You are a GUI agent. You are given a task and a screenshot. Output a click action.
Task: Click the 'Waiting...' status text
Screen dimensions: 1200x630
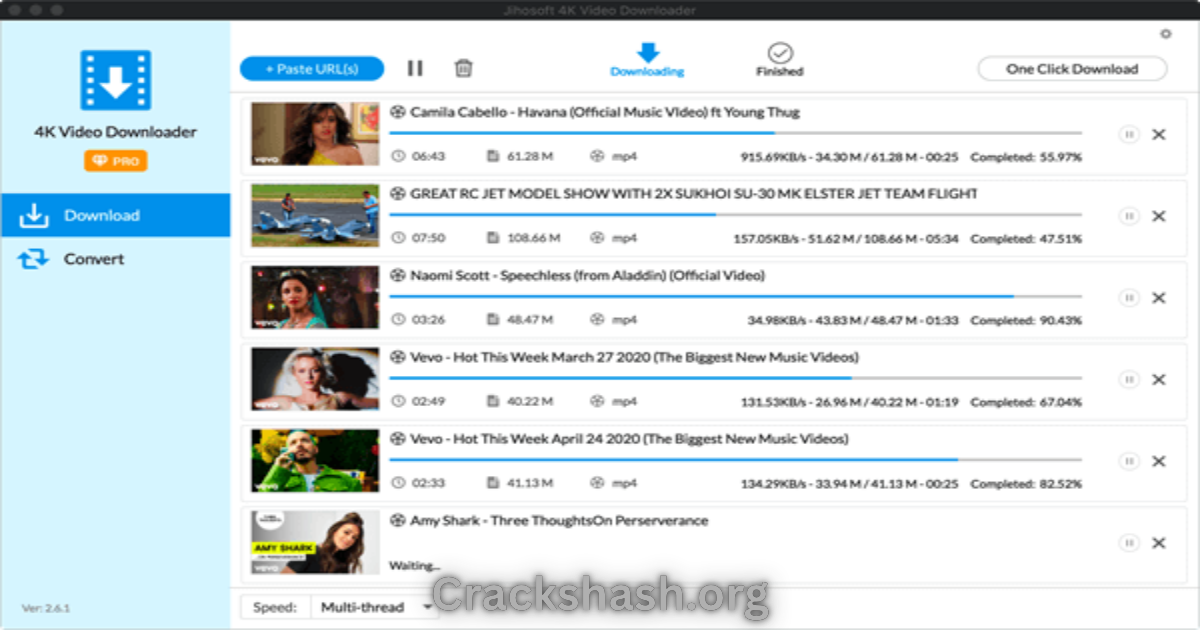414,566
